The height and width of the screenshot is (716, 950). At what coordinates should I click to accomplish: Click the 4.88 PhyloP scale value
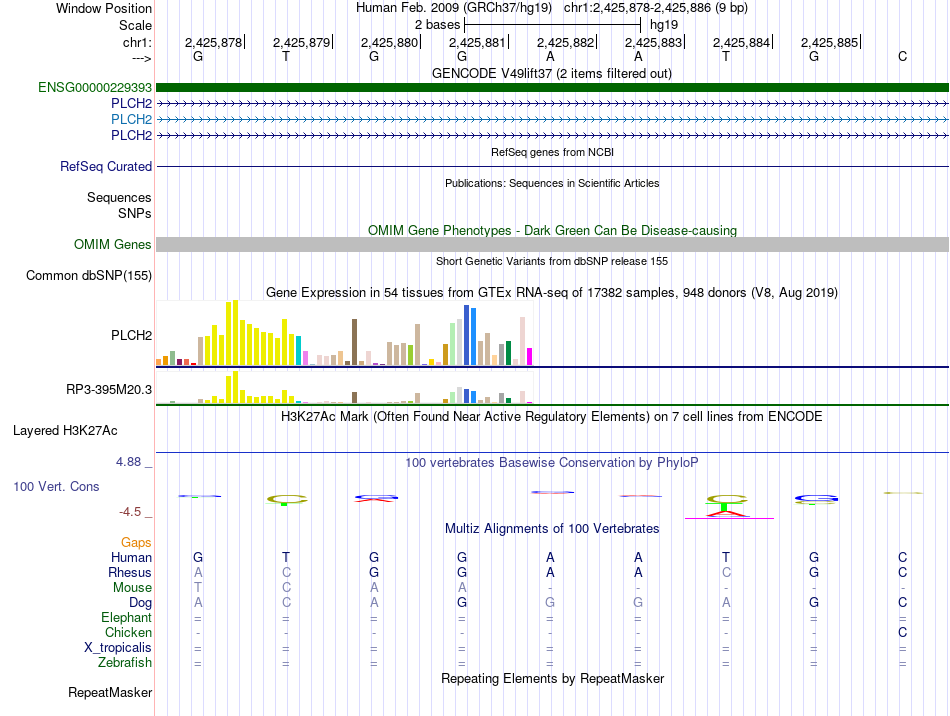tap(128, 462)
